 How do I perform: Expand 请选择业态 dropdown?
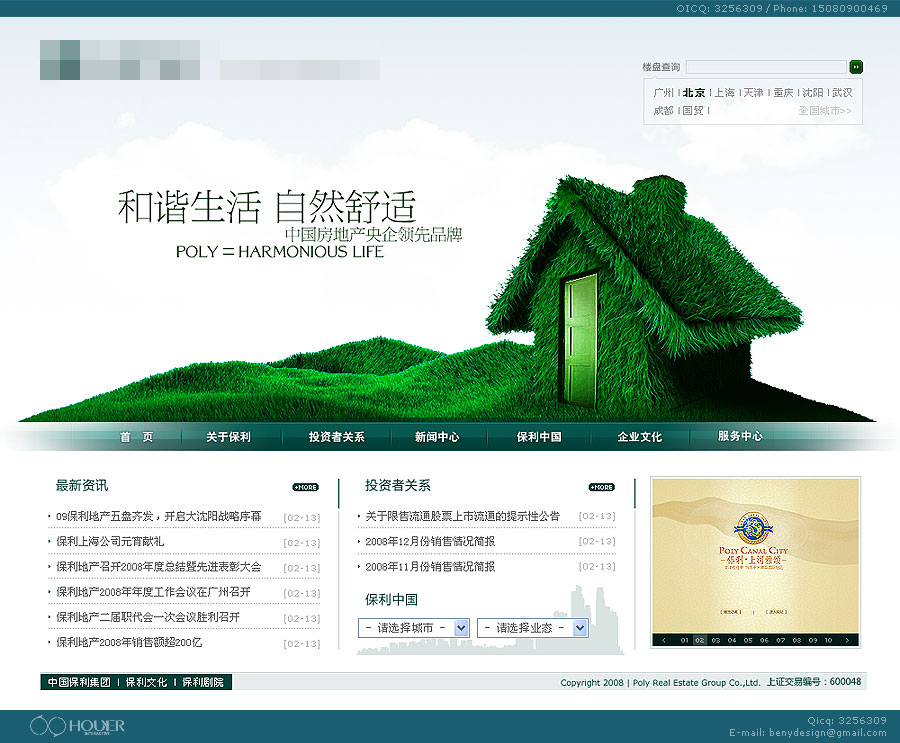pos(533,628)
